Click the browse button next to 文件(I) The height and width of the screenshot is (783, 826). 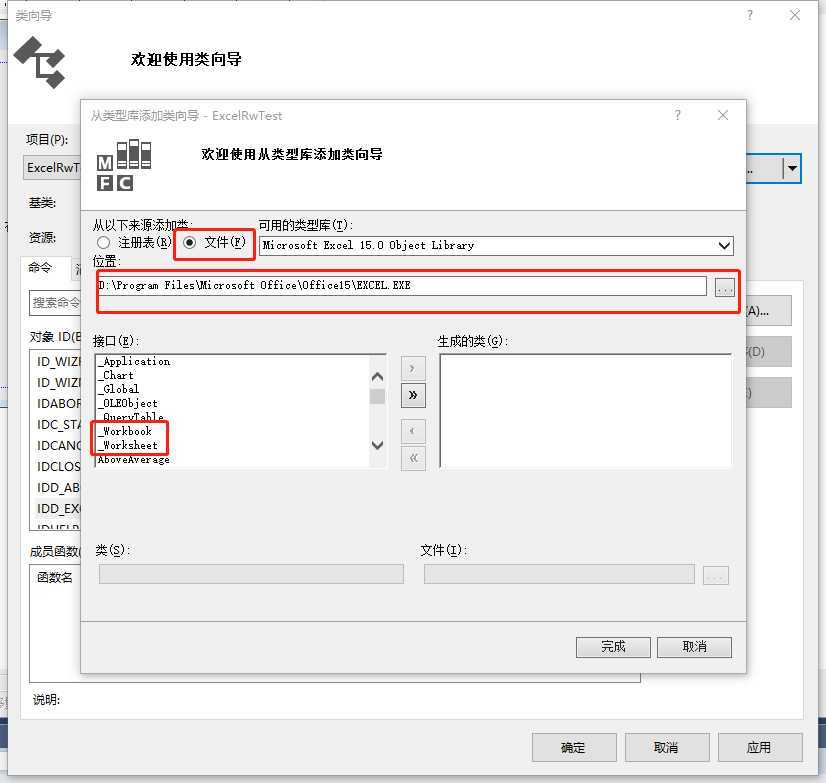[715, 575]
